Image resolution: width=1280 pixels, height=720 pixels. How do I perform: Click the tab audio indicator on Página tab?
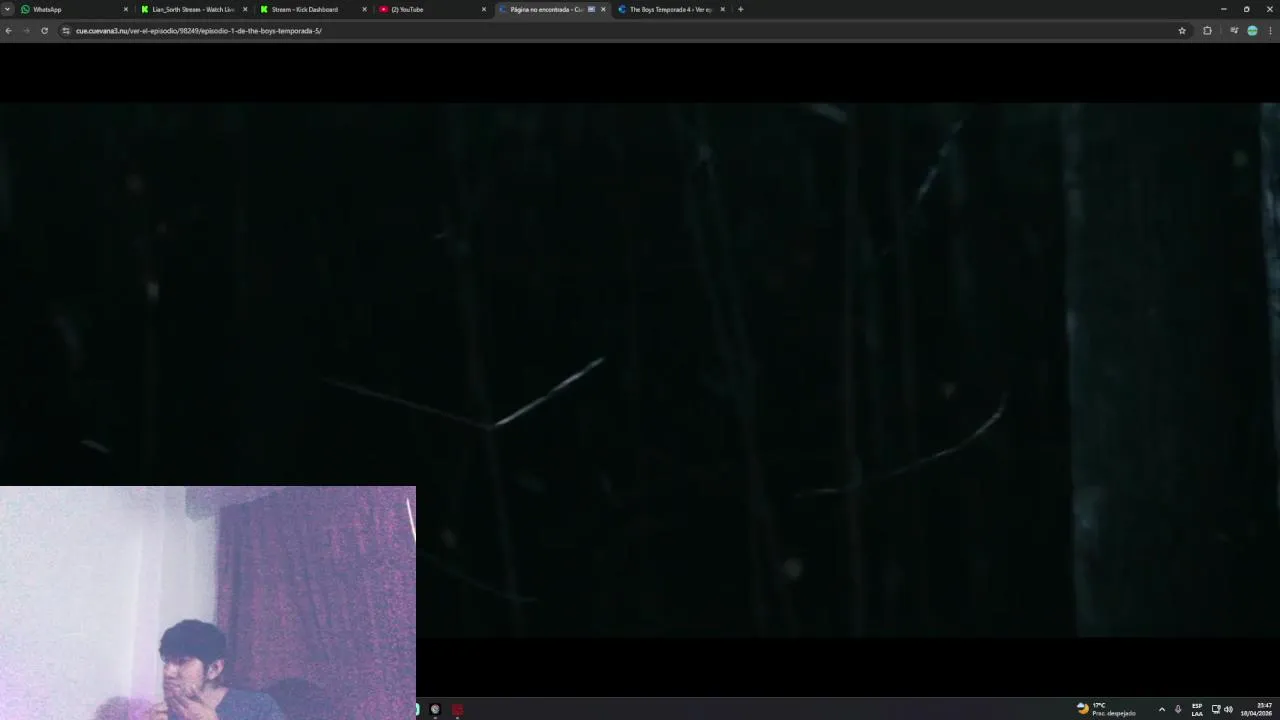click(x=591, y=9)
